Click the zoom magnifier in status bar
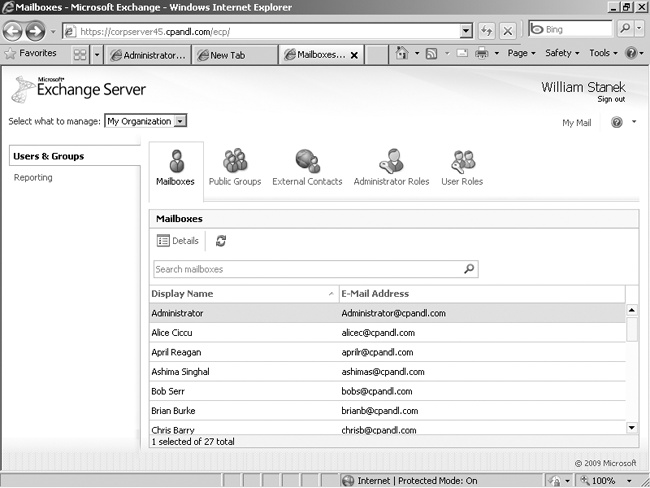Image resolution: width=650 pixels, height=488 pixels. pyautogui.click(x=585, y=480)
